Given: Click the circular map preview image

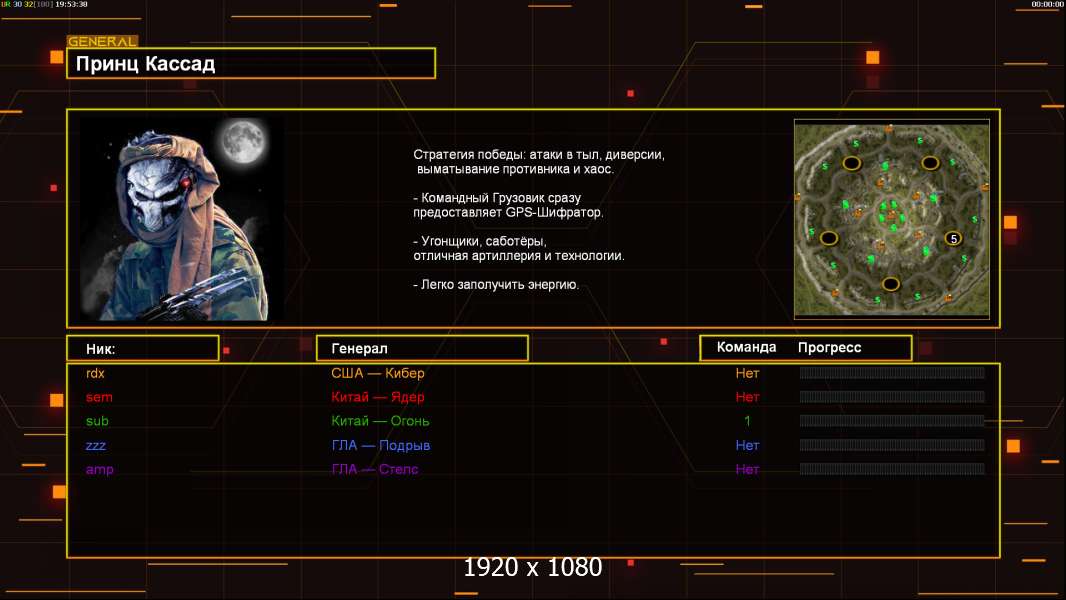Looking at the screenshot, I should [x=892, y=219].
